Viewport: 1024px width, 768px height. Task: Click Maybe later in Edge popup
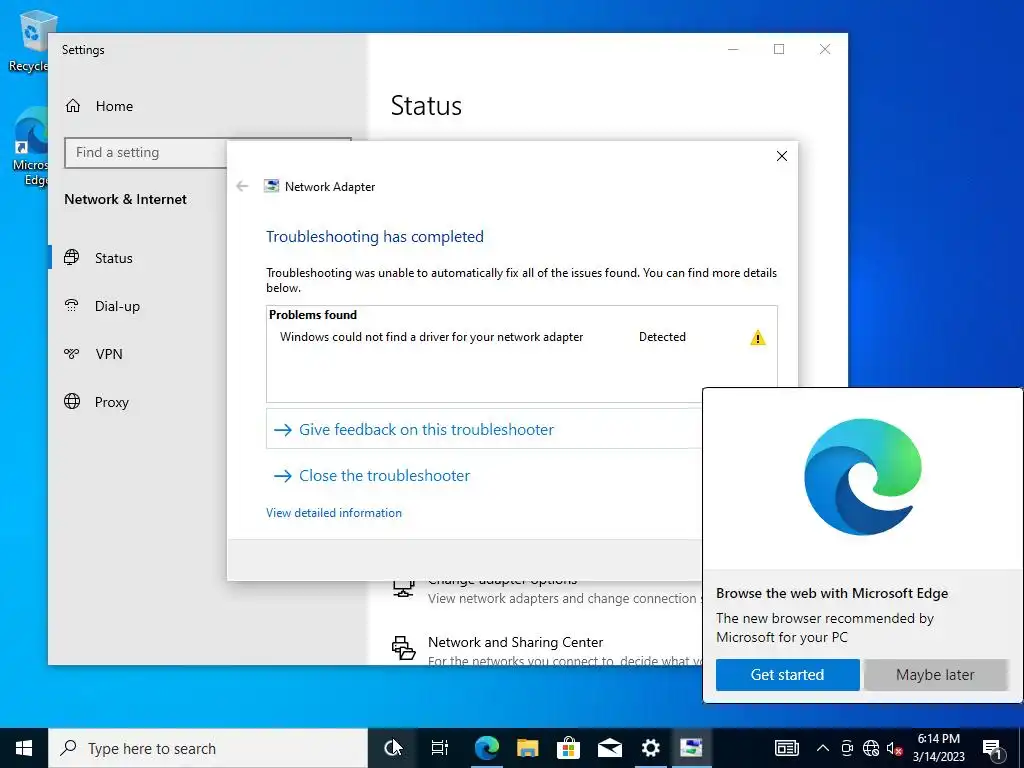coord(935,675)
